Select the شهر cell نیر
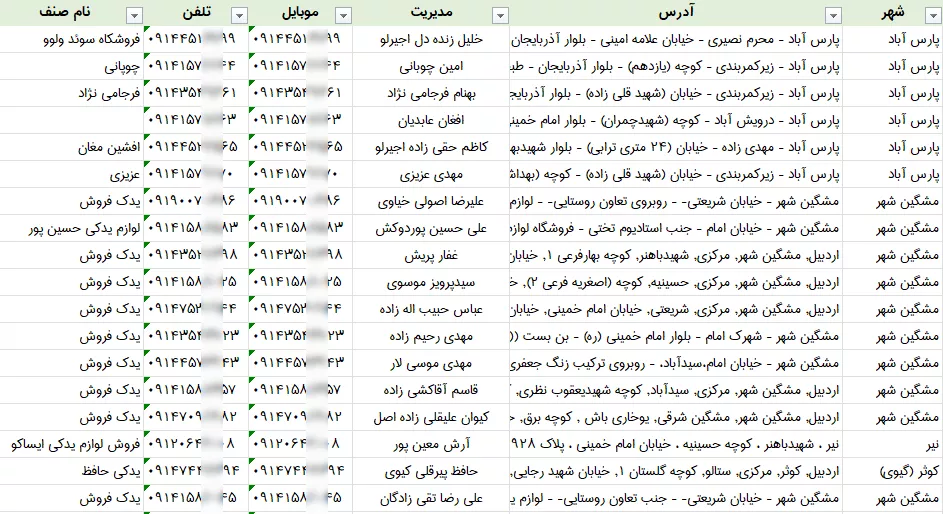Screen dimensions: 943x514 892,445
